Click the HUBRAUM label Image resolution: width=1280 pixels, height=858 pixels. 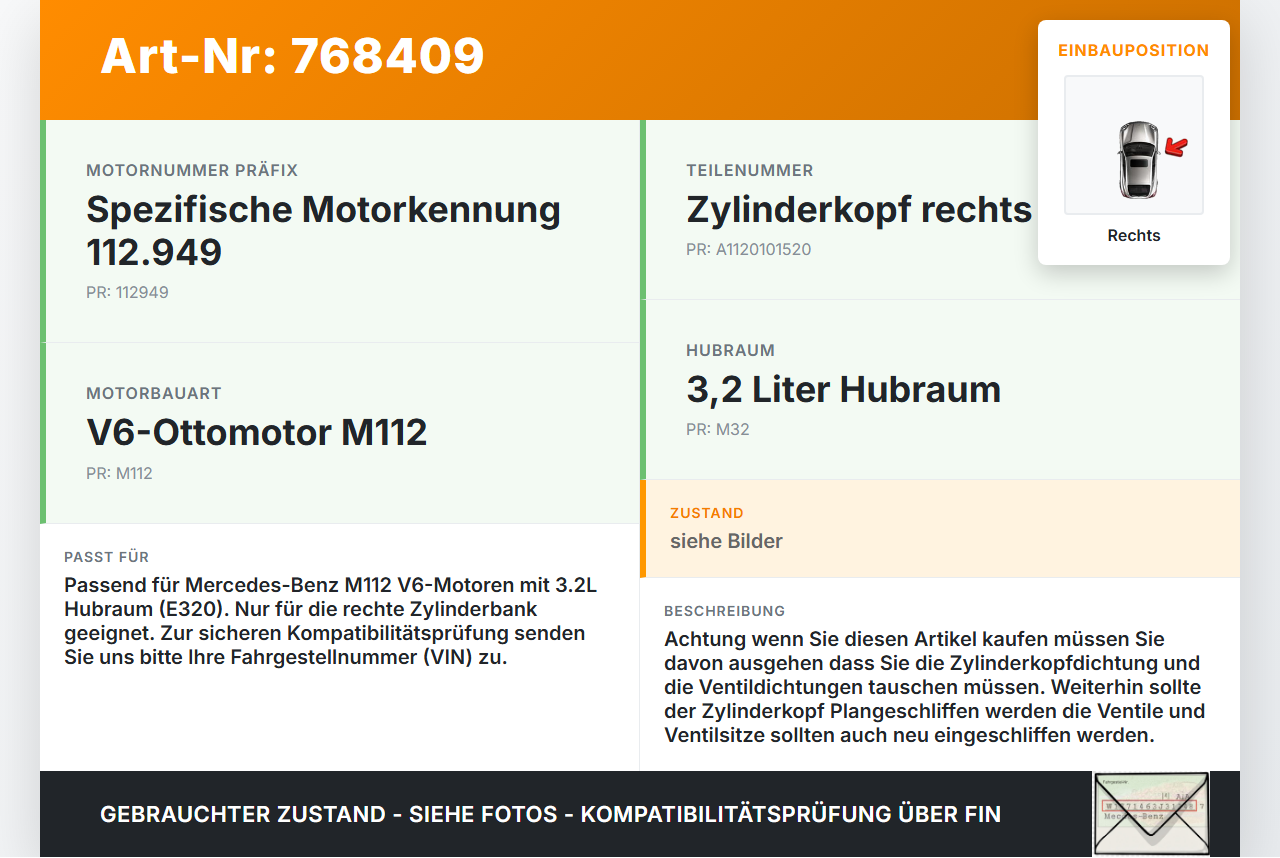pos(731,350)
